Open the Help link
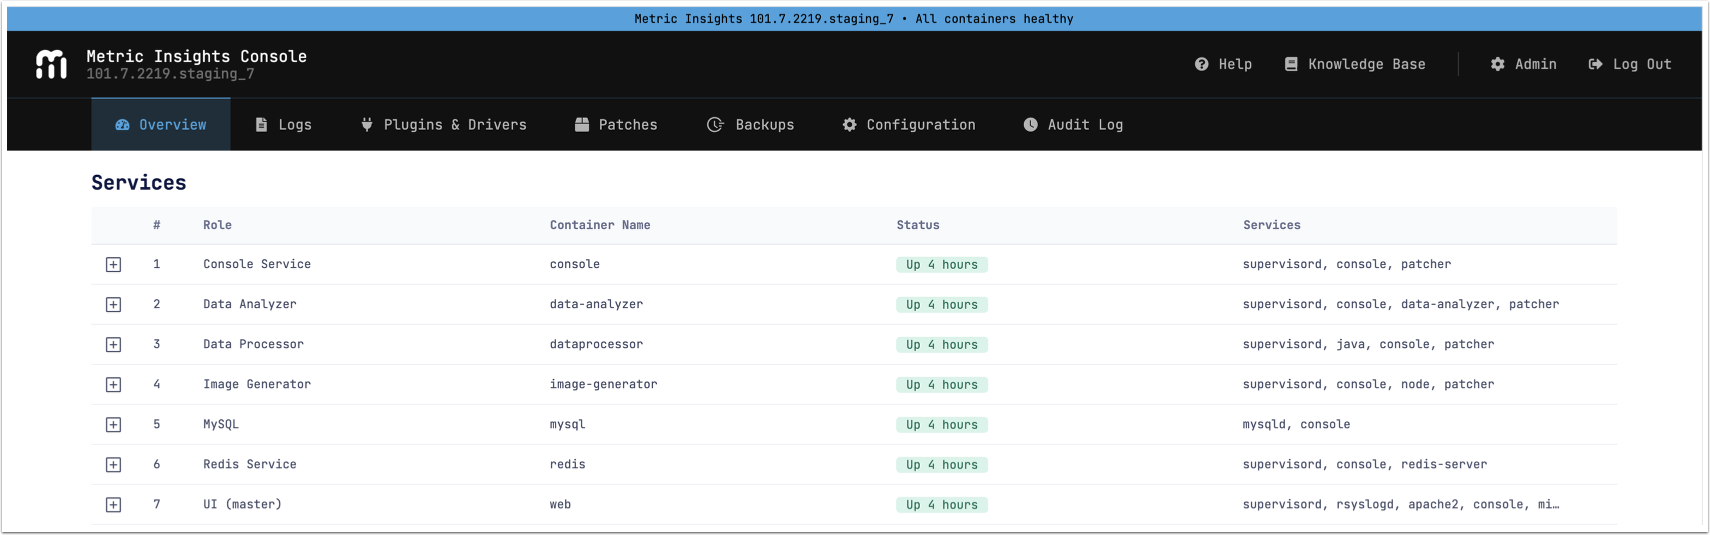 [1223, 64]
